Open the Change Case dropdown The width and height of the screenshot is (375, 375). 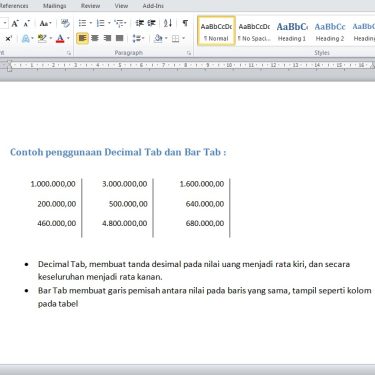tap(45, 23)
